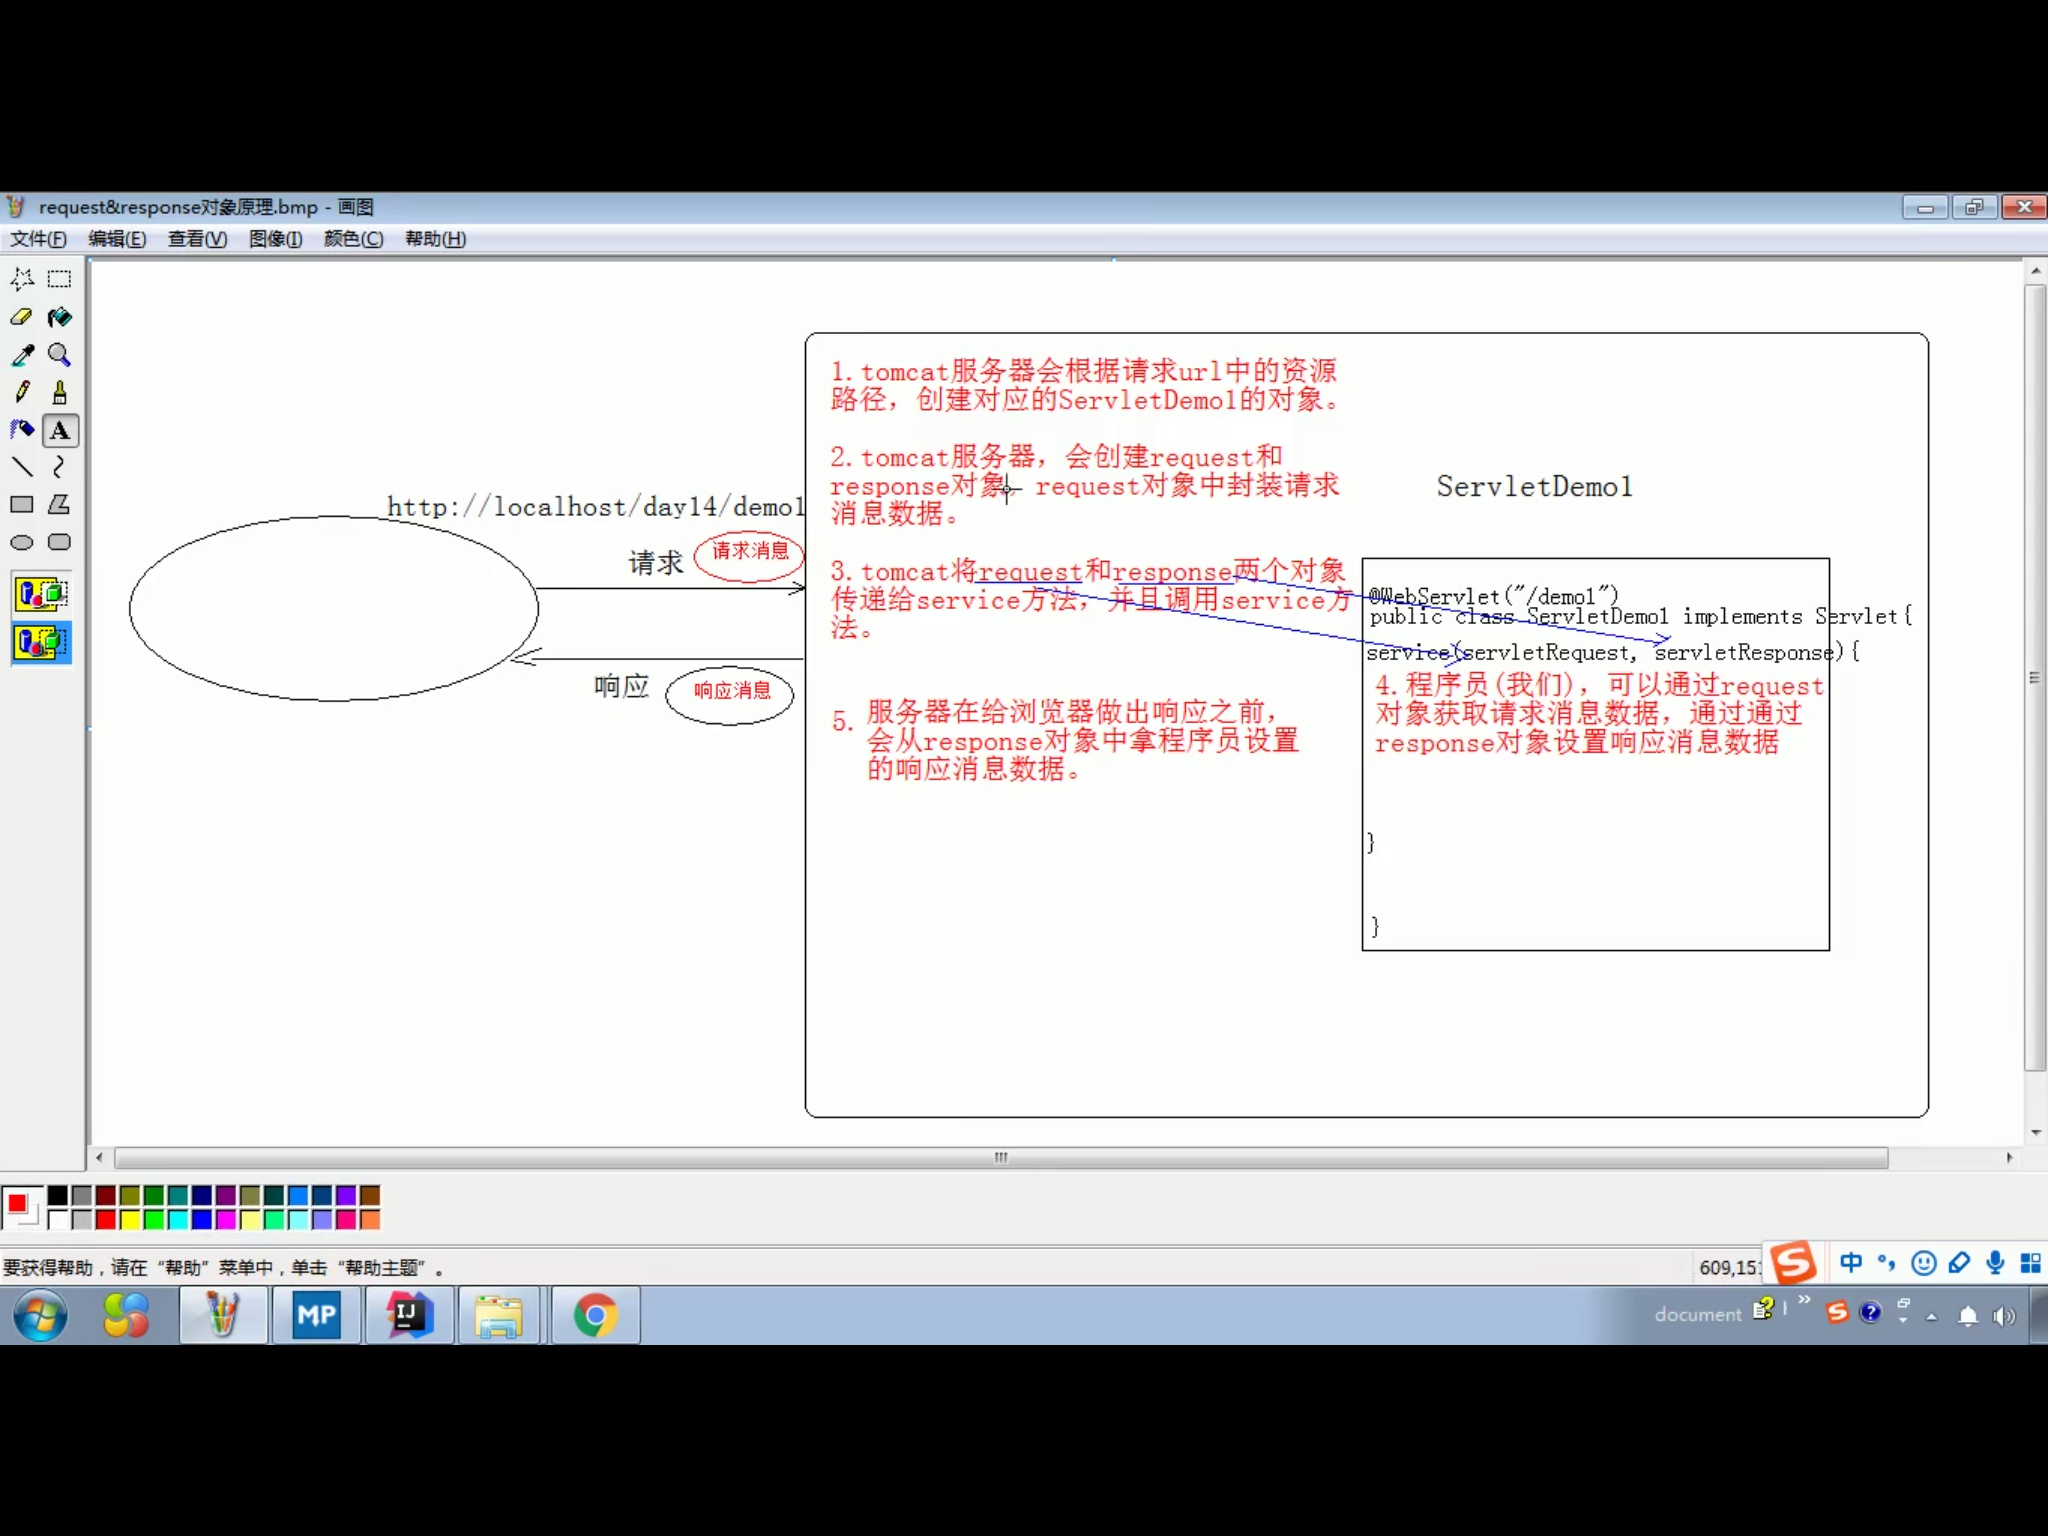Select the Text tool
This screenshot has height=1536, width=2048.
tap(59, 430)
